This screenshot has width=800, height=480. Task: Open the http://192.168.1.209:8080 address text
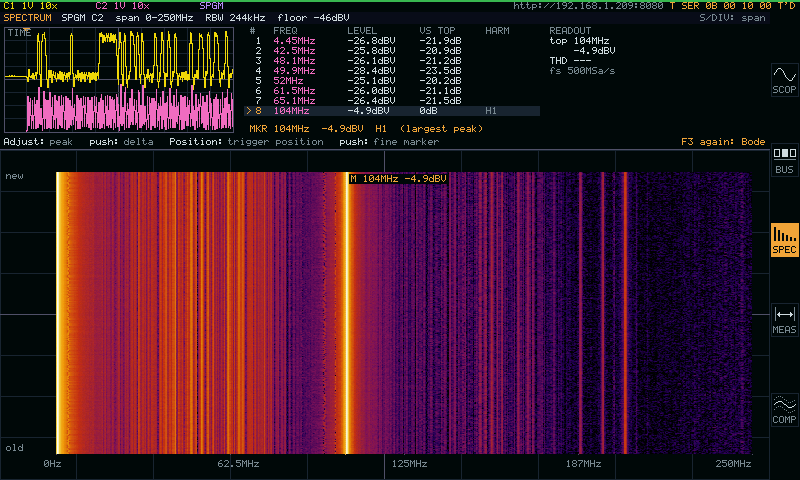click(588, 6)
